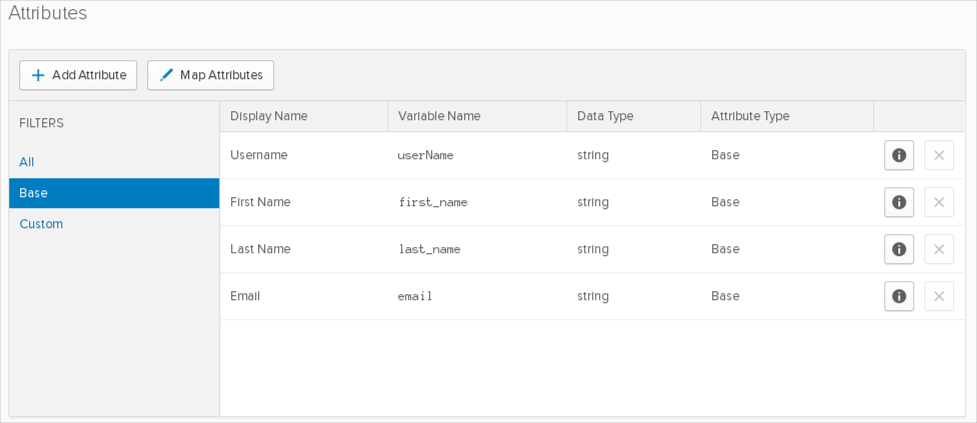This screenshot has width=977, height=423.
Task: Click the last_name variable cell
Action: coord(429,249)
